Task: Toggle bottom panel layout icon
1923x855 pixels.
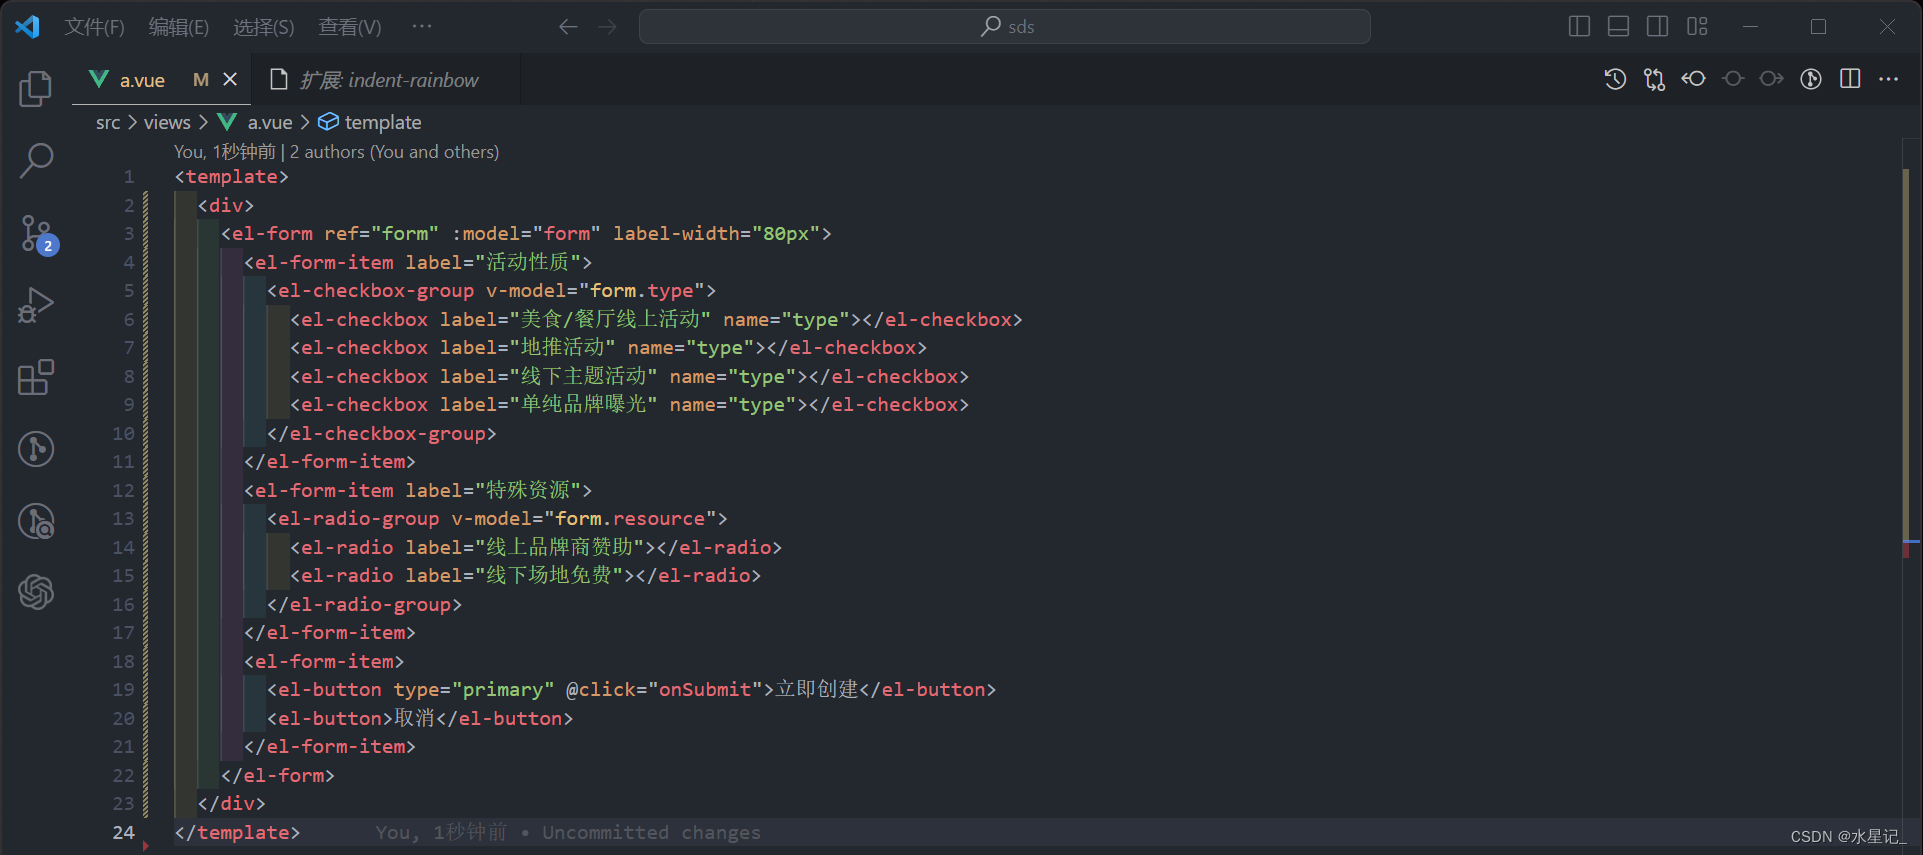Action: coord(1618,27)
